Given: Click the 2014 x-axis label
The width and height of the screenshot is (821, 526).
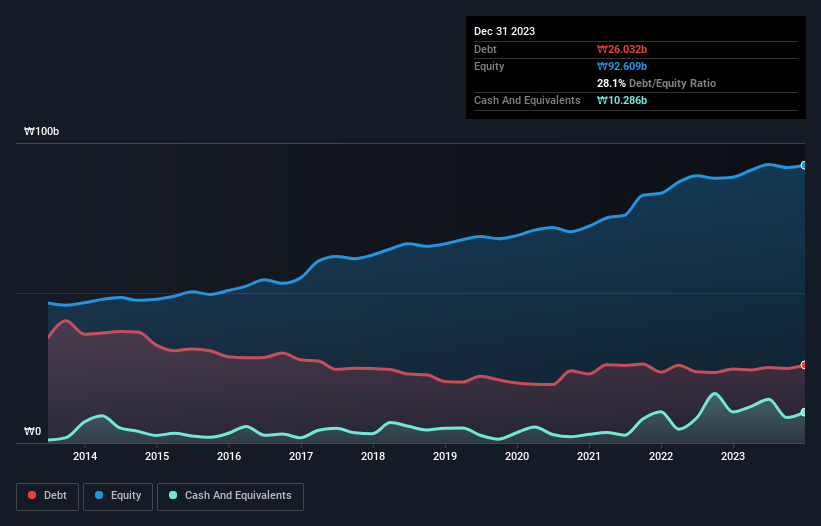Looking at the screenshot, I should point(85,456).
